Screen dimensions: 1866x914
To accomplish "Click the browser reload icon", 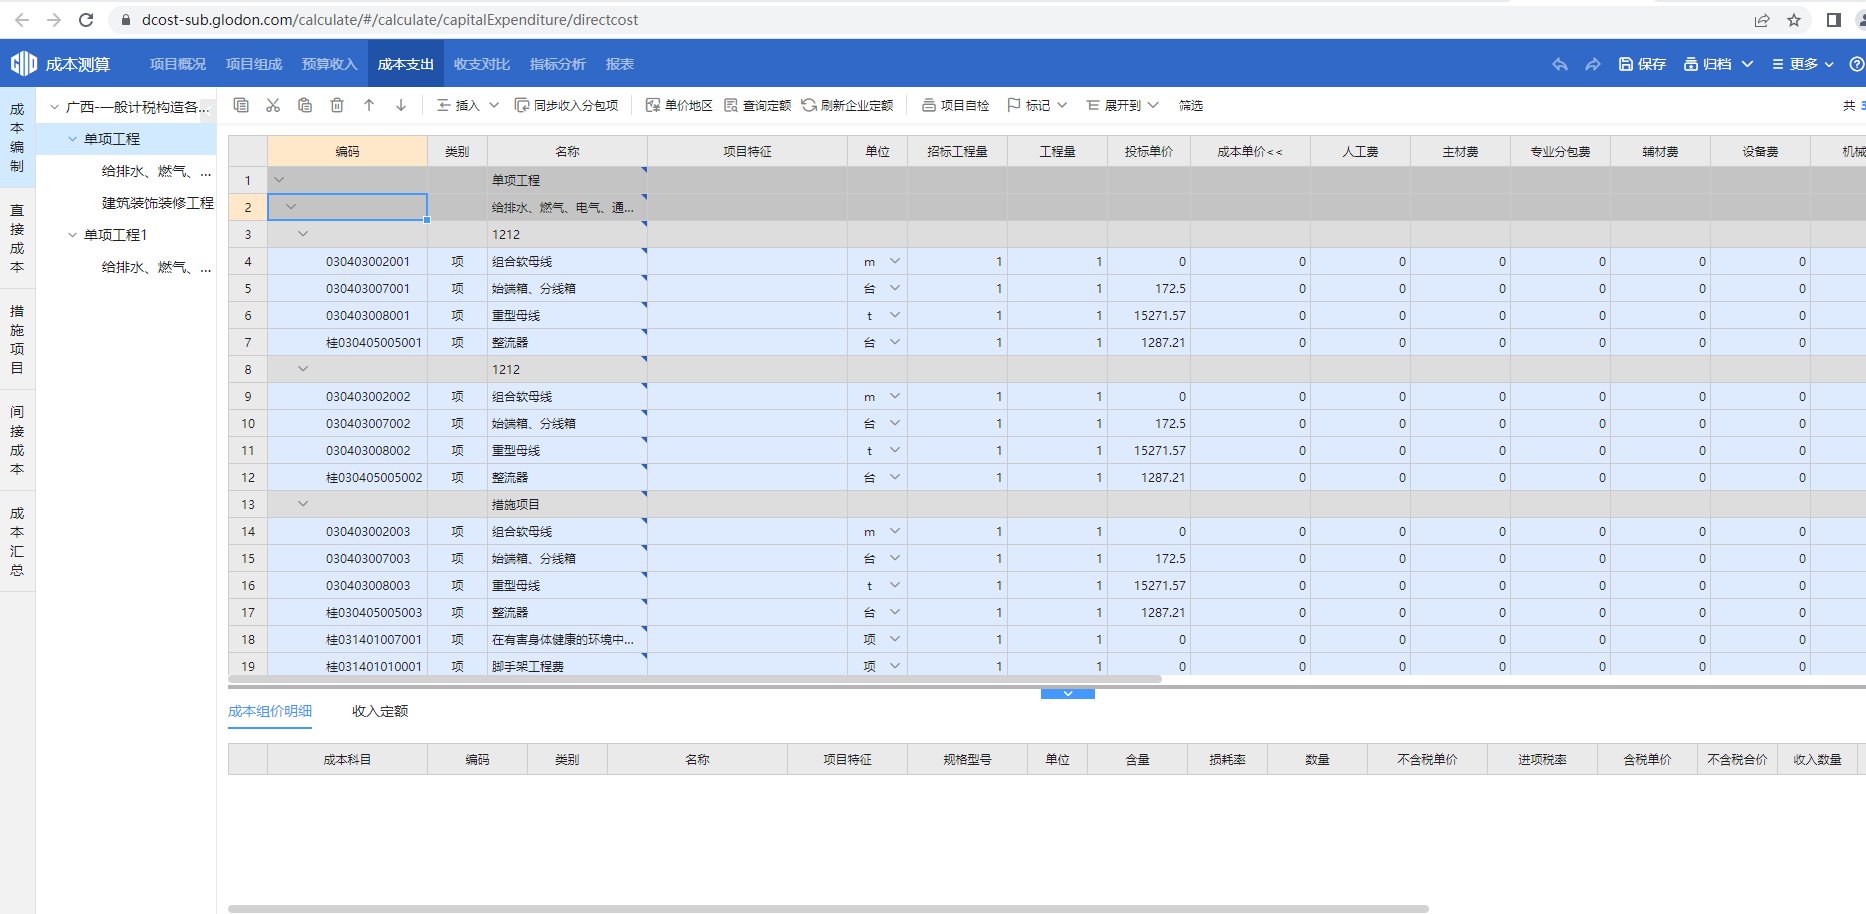I will point(86,20).
